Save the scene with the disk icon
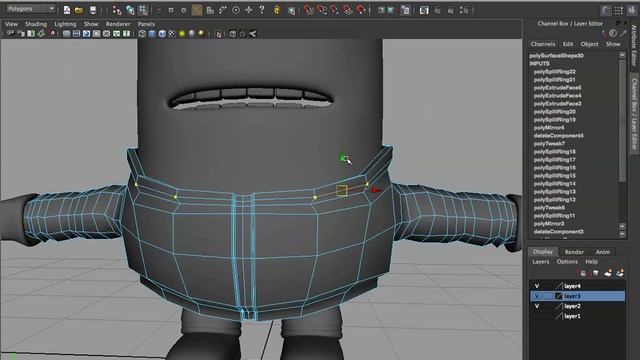Screen dimensions: 640x360 [x=93, y=10]
